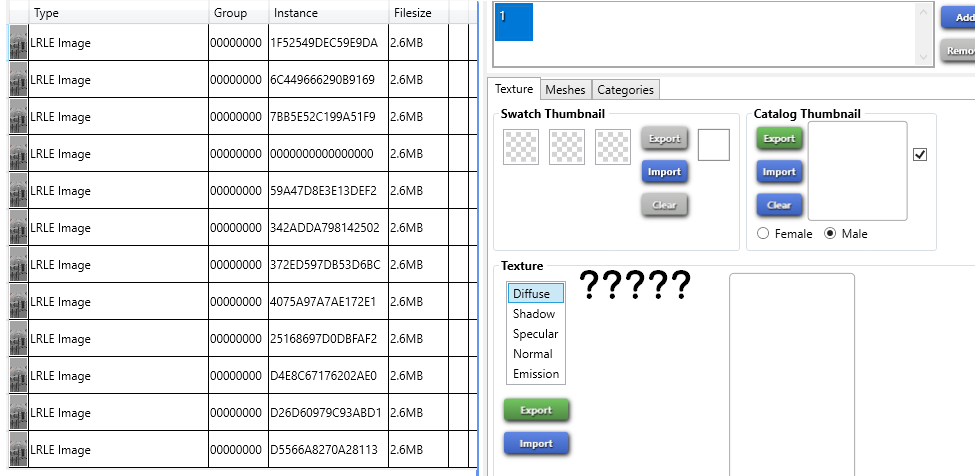Switch to the Meshes tab
The height and width of the screenshot is (476, 975).
pos(565,89)
